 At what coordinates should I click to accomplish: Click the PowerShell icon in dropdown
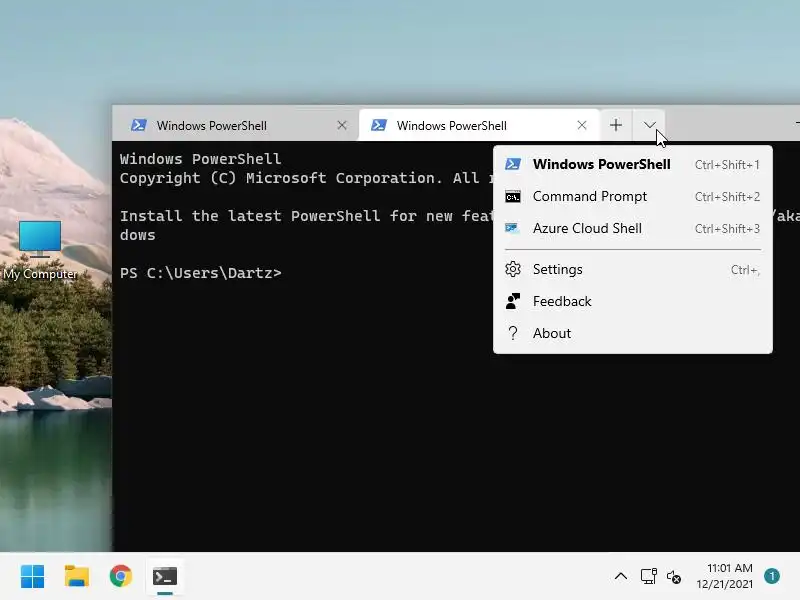point(513,164)
